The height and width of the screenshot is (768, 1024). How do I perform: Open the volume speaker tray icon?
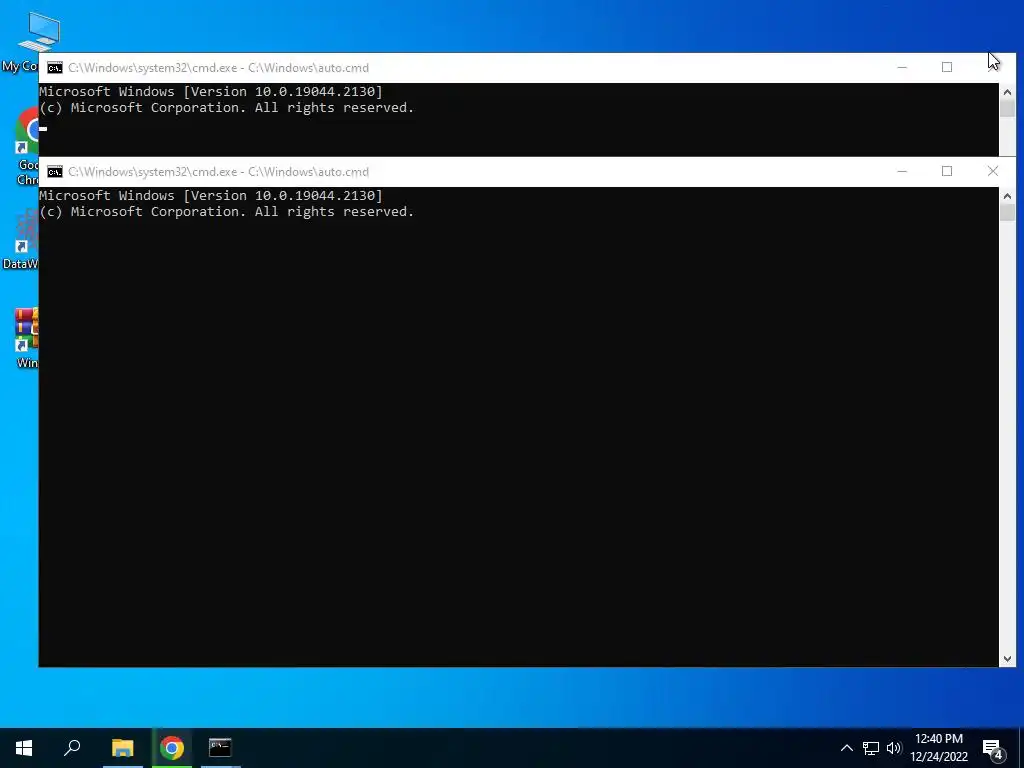pos(894,748)
